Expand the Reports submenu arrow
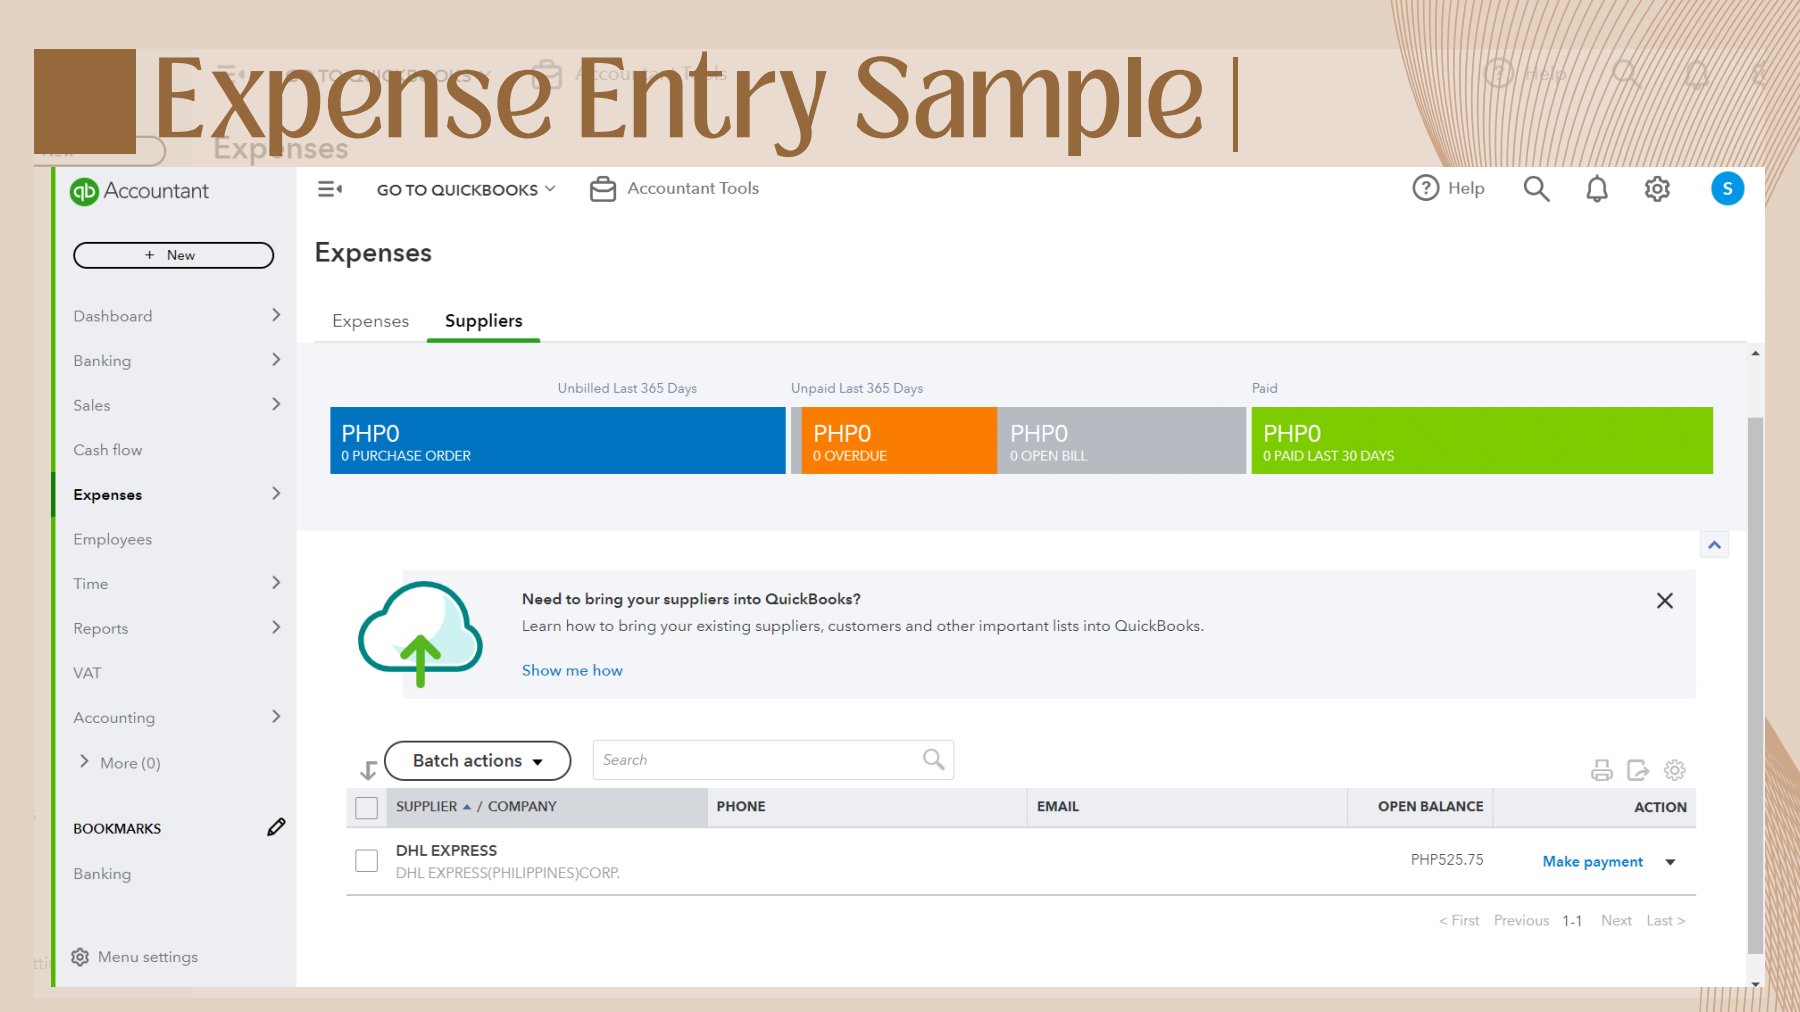The image size is (1800, 1012). point(276,628)
